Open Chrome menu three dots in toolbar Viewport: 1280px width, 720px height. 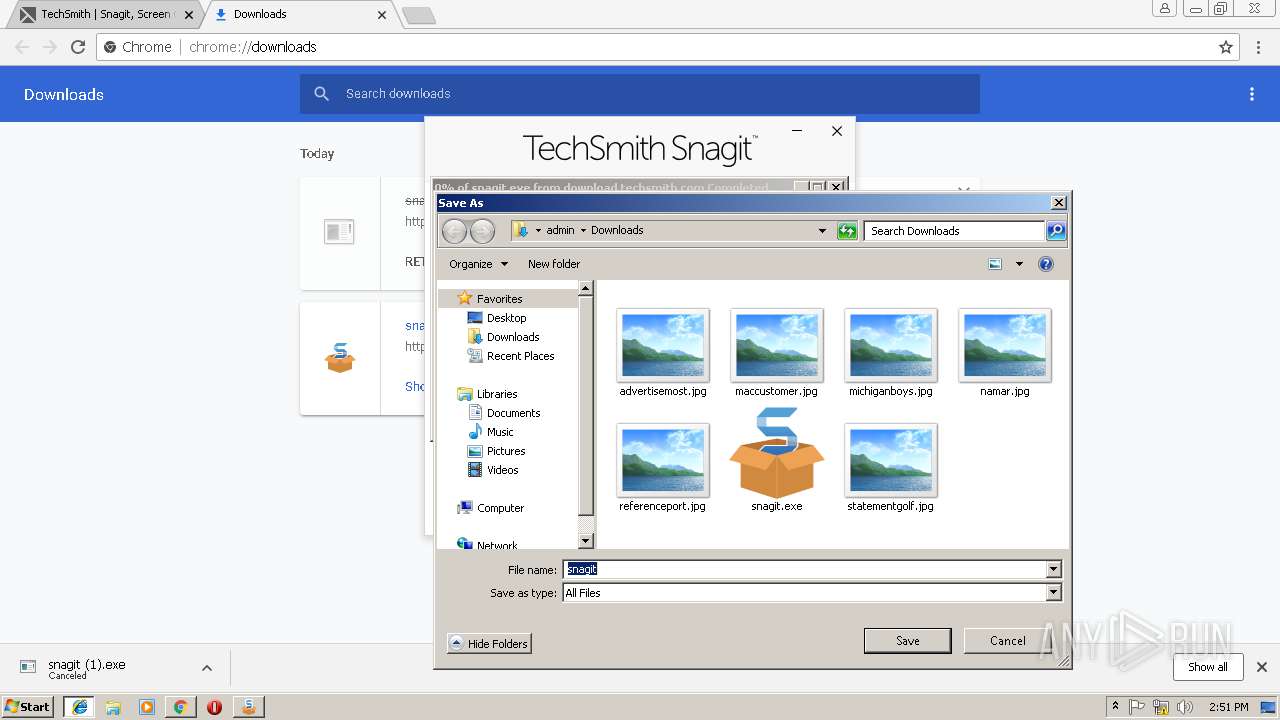point(1258,47)
